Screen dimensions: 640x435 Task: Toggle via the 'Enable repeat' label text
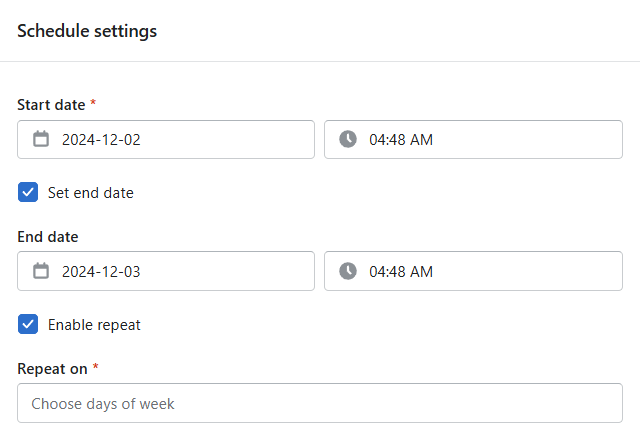click(94, 325)
